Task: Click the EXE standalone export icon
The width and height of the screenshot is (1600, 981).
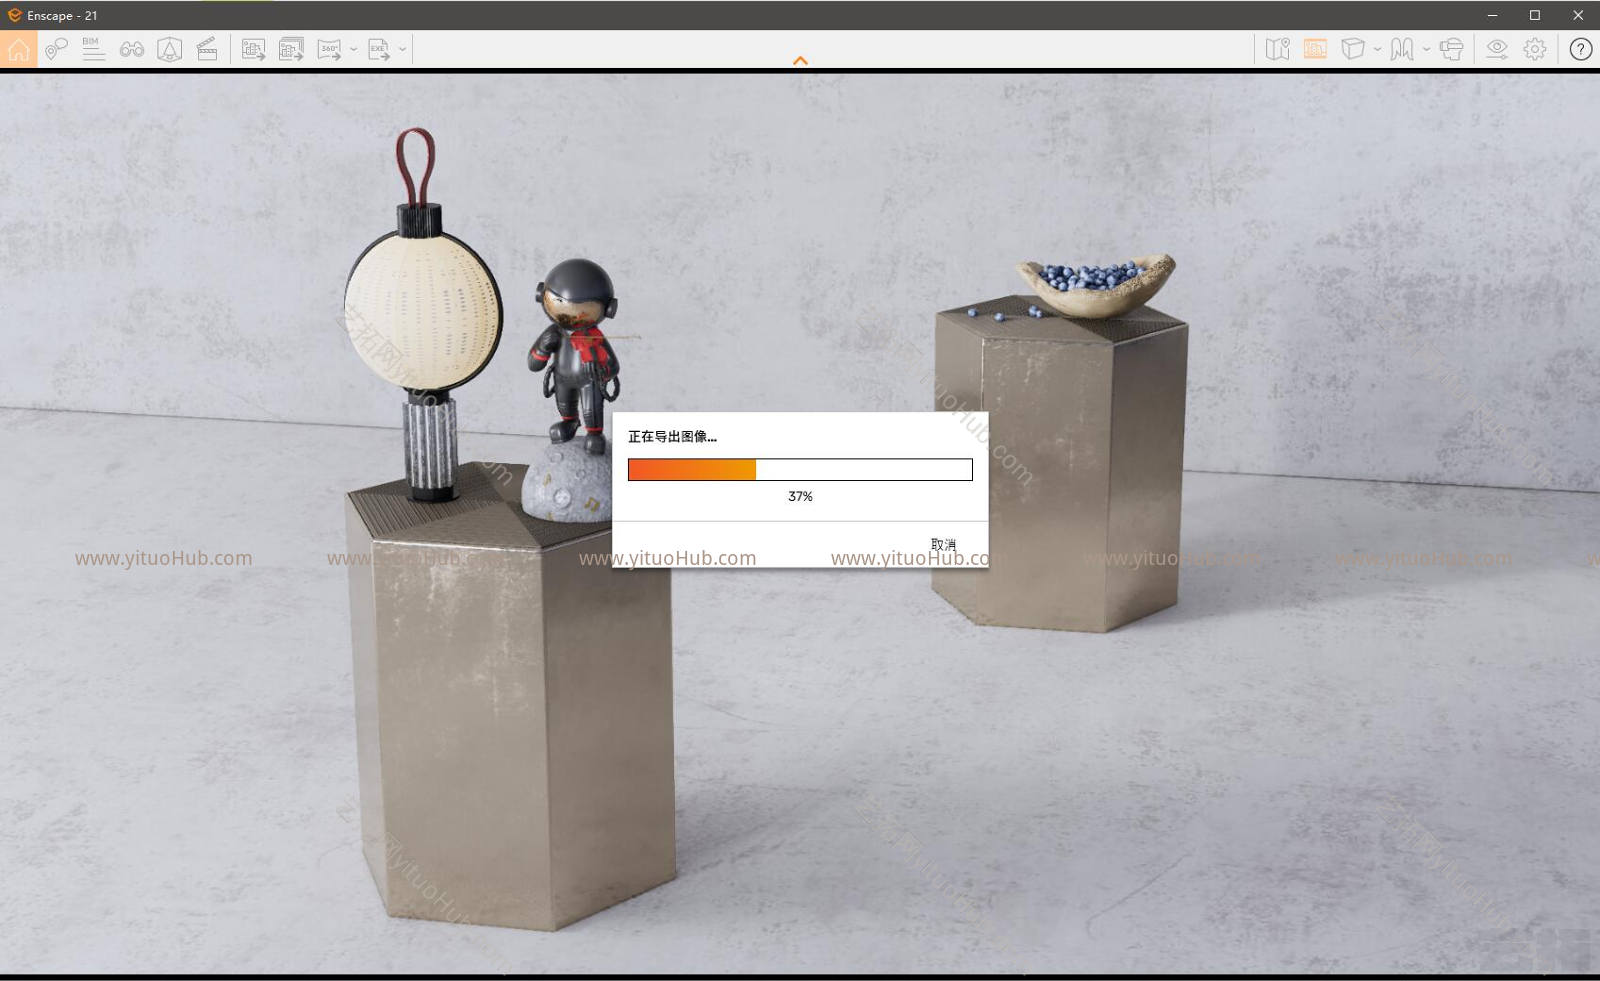Action: (x=379, y=49)
